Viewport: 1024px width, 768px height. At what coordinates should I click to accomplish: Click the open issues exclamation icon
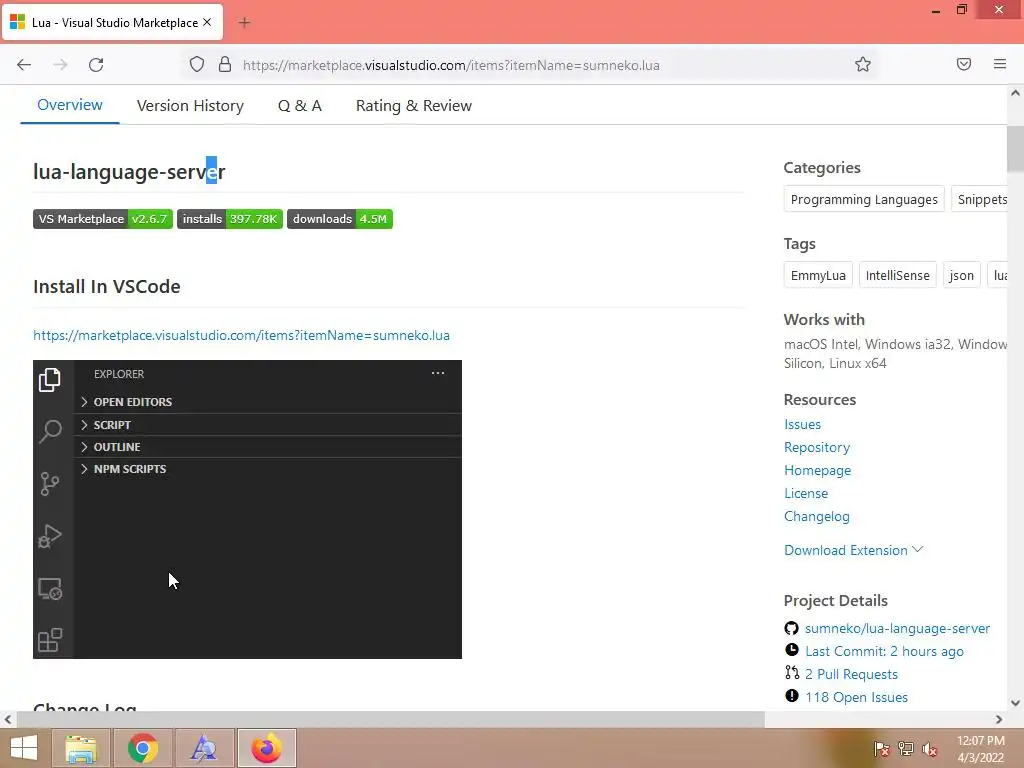click(792, 696)
